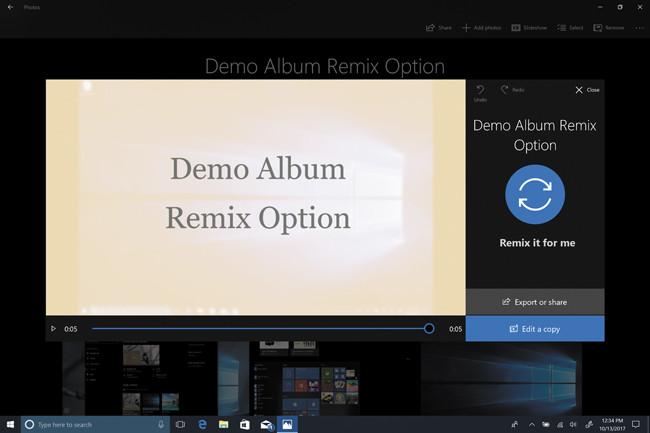
Task: Open the more options ellipsis menu
Action: coord(639,28)
